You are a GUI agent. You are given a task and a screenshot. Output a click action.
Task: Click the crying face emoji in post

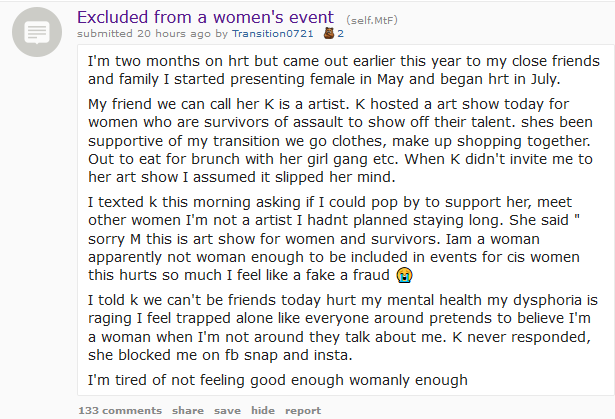click(x=404, y=275)
